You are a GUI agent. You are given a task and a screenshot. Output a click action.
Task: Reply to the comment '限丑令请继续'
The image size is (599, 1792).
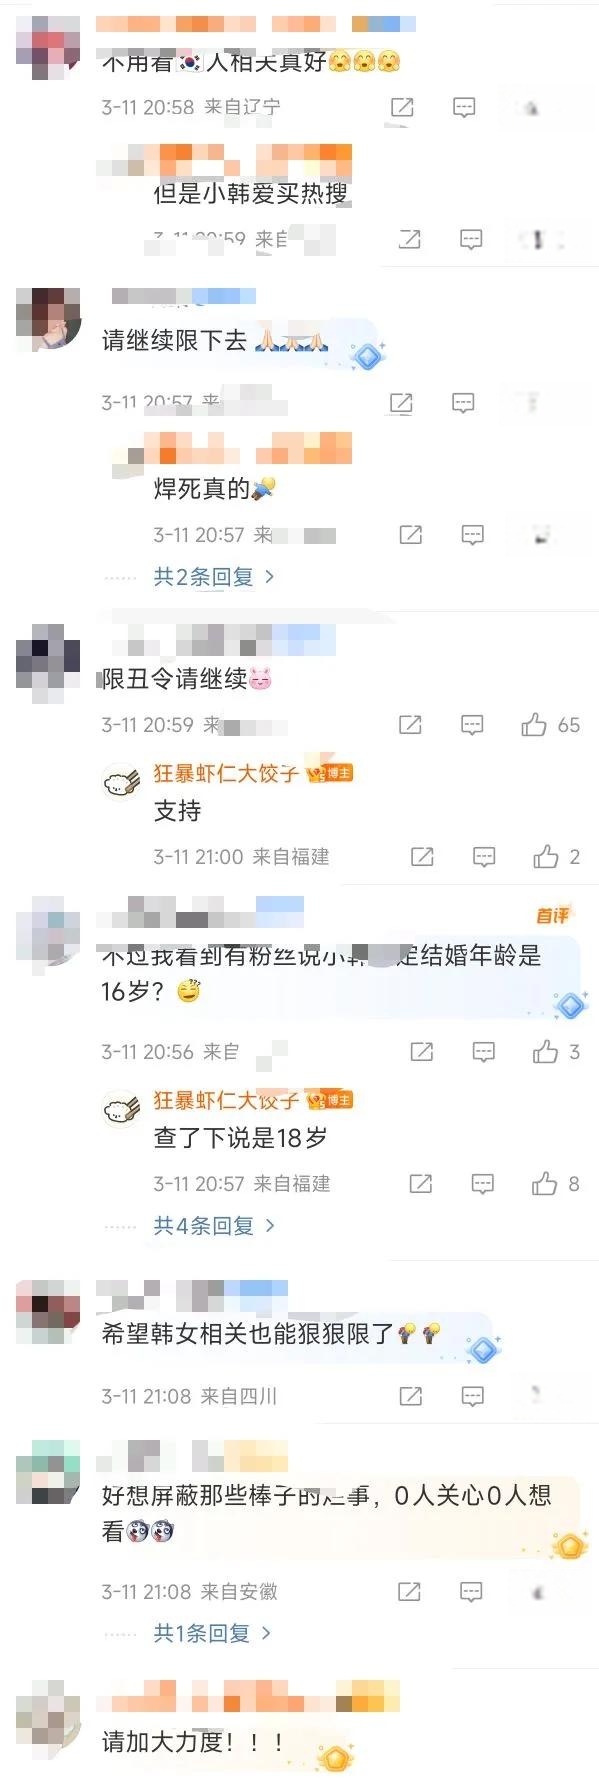[472, 725]
